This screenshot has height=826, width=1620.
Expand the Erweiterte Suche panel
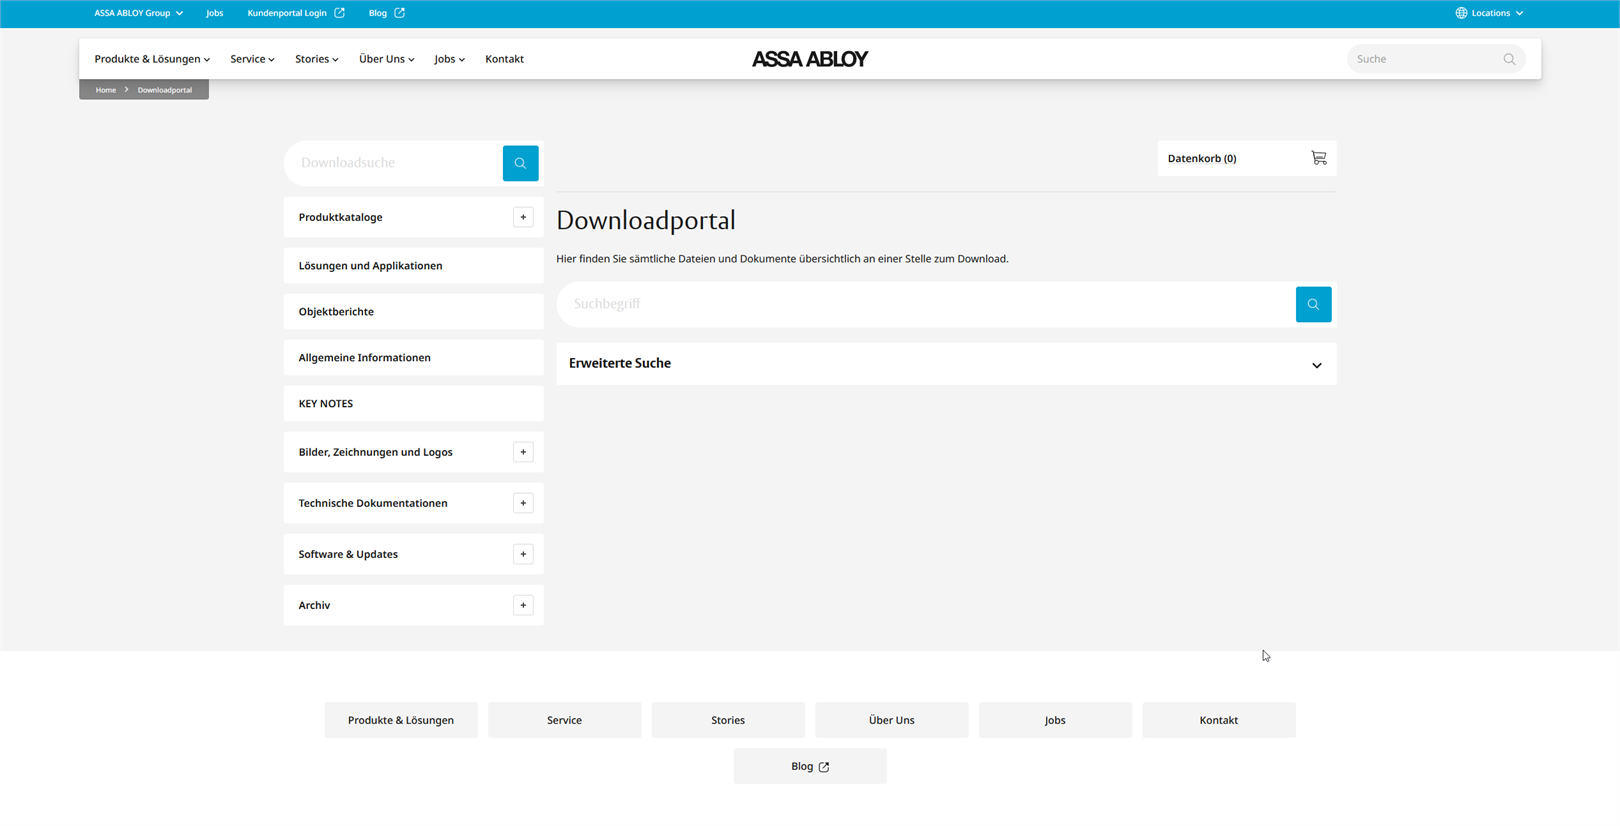[1316, 365]
